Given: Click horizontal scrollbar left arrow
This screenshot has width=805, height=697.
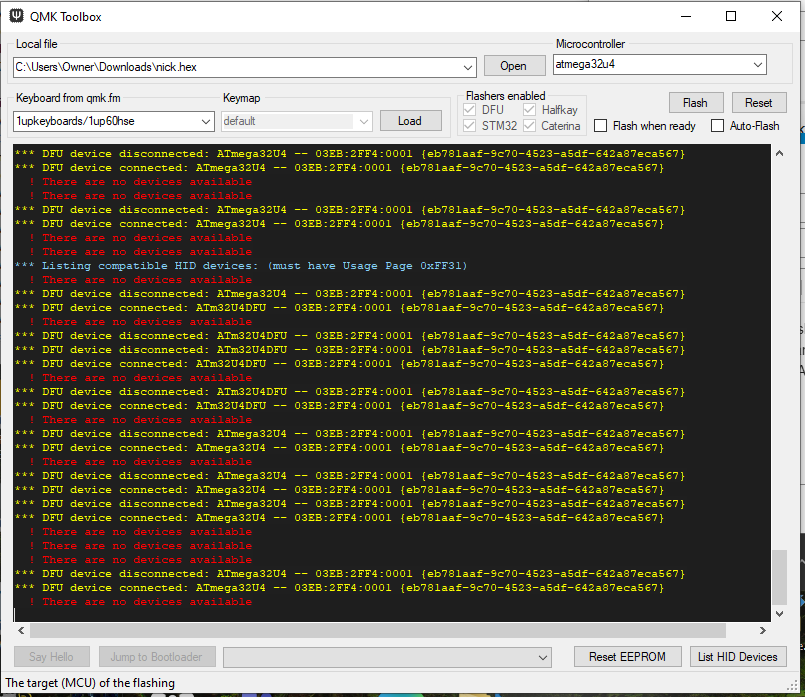Looking at the screenshot, I should pyautogui.click(x=21, y=630).
